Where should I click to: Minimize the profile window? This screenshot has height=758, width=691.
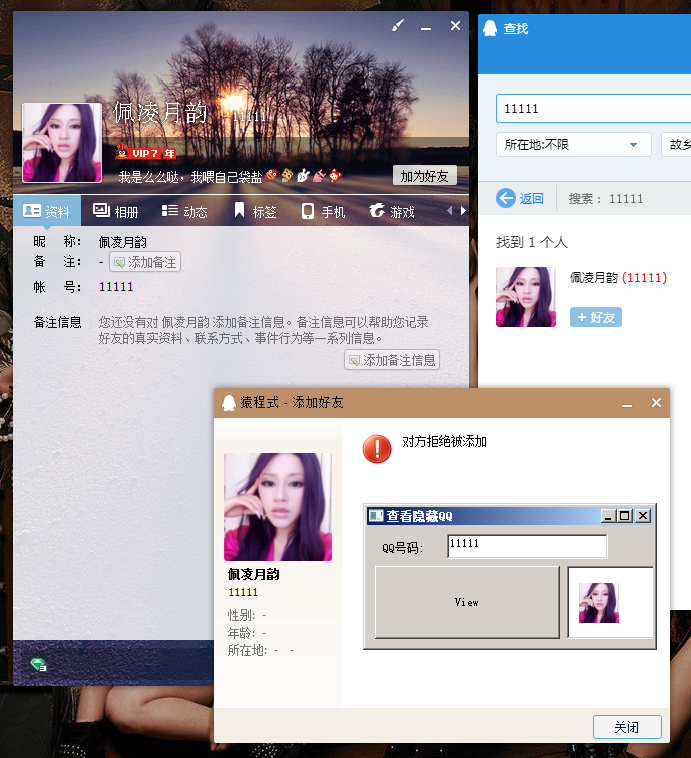pyautogui.click(x=426, y=27)
